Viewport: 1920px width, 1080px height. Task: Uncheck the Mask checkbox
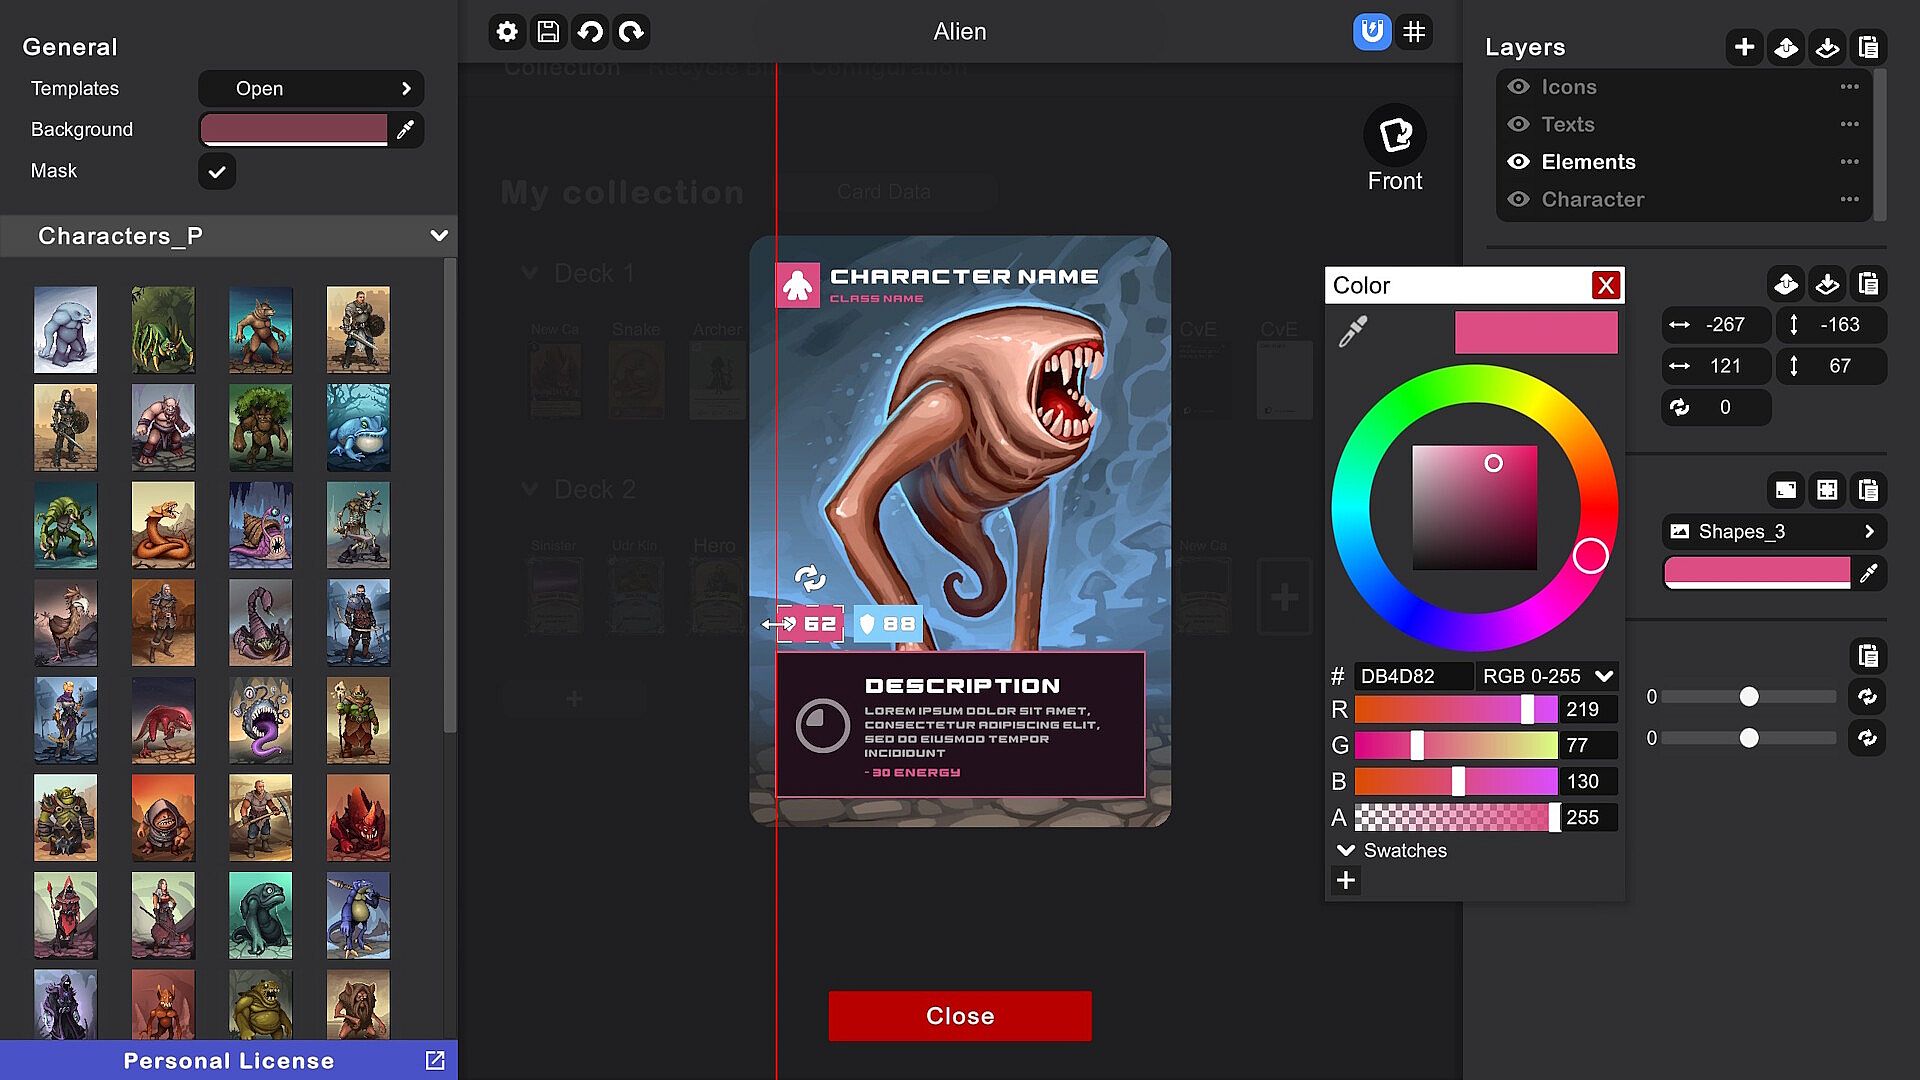click(x=217, y=172)
